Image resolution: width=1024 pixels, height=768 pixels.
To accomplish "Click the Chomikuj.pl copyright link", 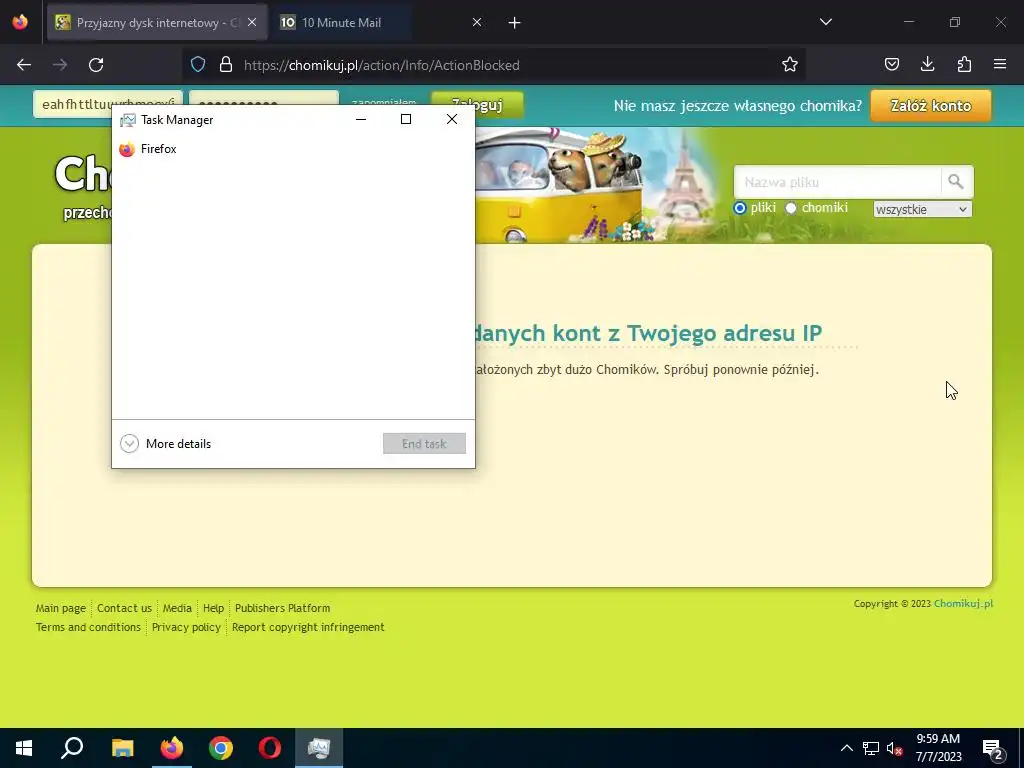I will coord(963,603).
